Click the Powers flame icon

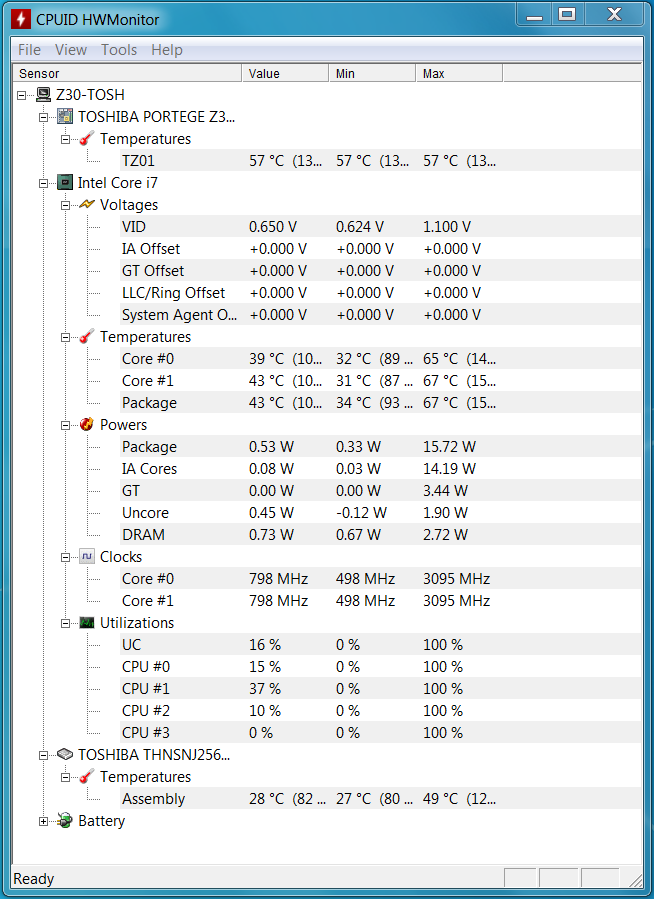[x=87, y=425]
